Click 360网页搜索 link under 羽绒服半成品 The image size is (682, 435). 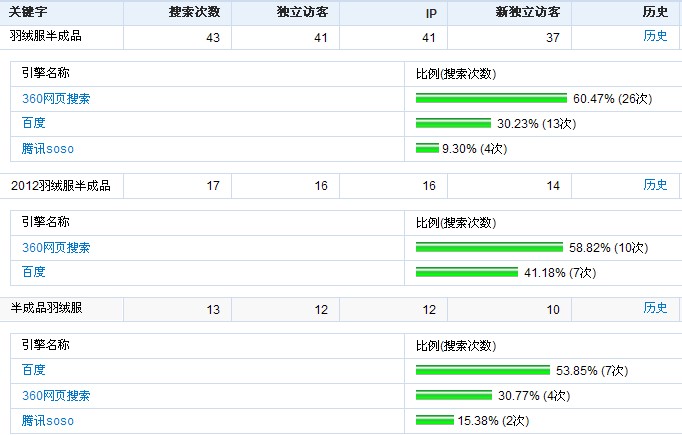[56, 98]
